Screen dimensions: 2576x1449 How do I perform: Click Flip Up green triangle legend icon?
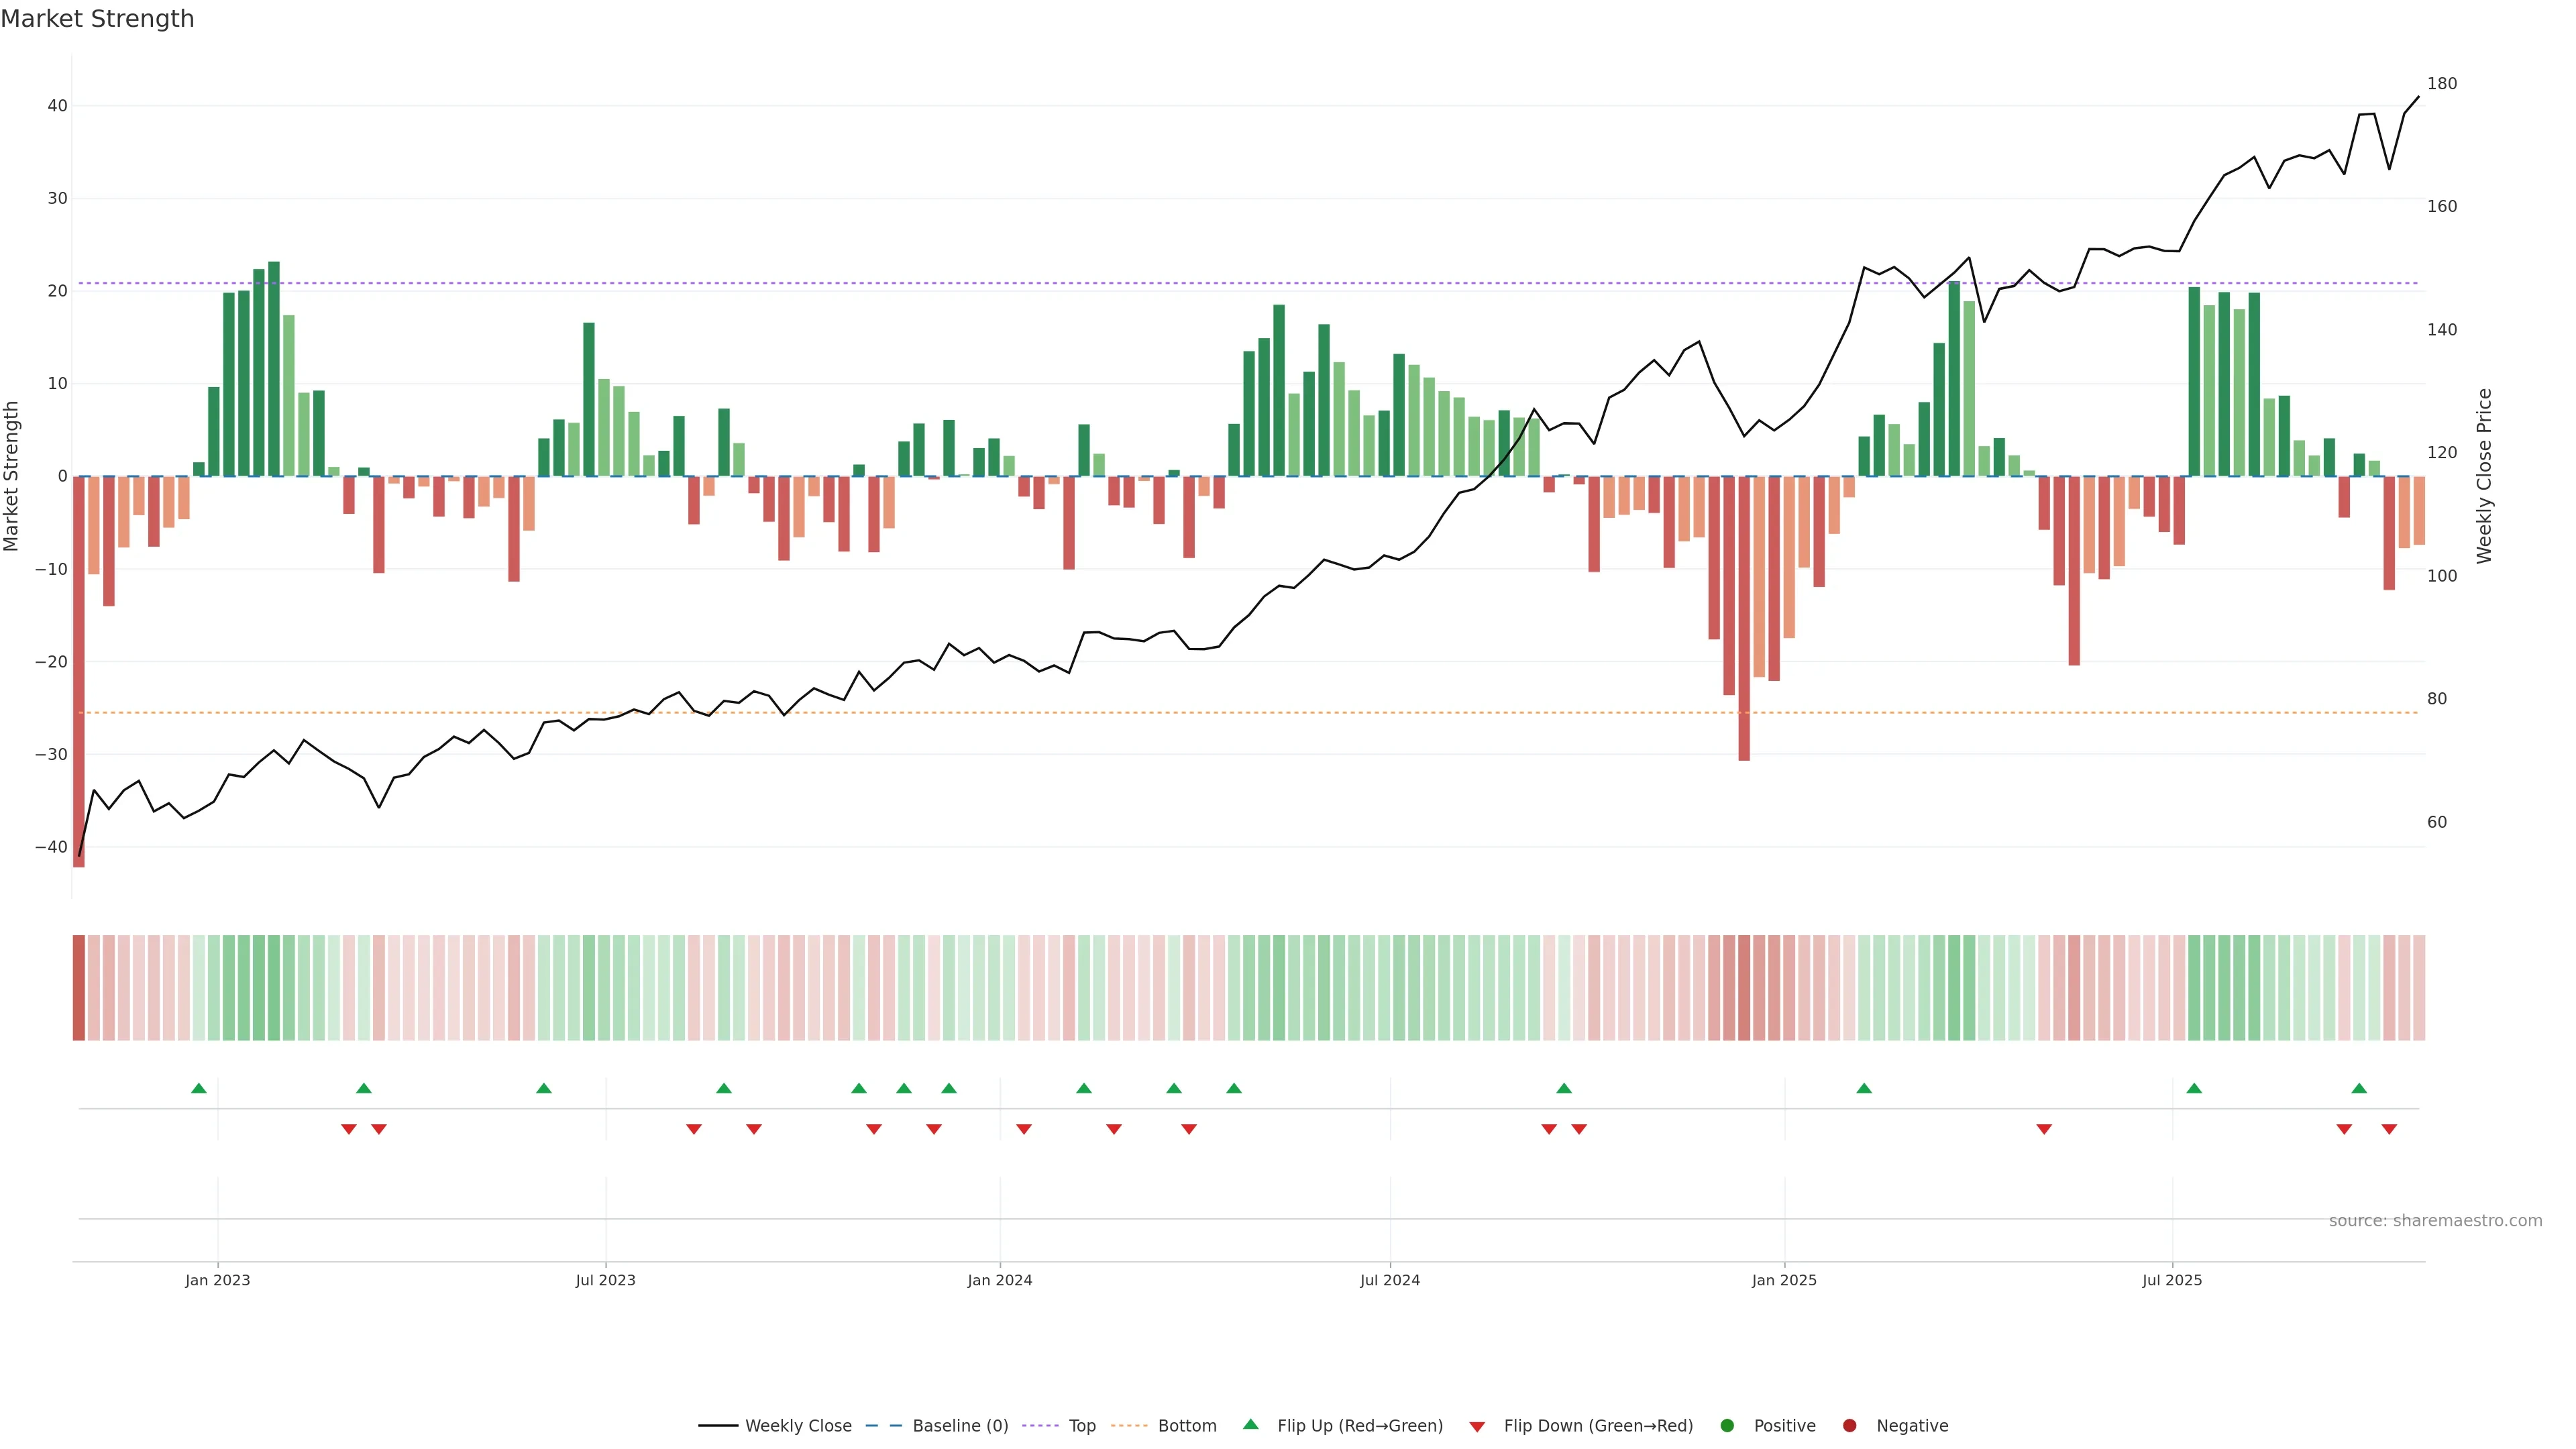(x=1250, y=1424)
